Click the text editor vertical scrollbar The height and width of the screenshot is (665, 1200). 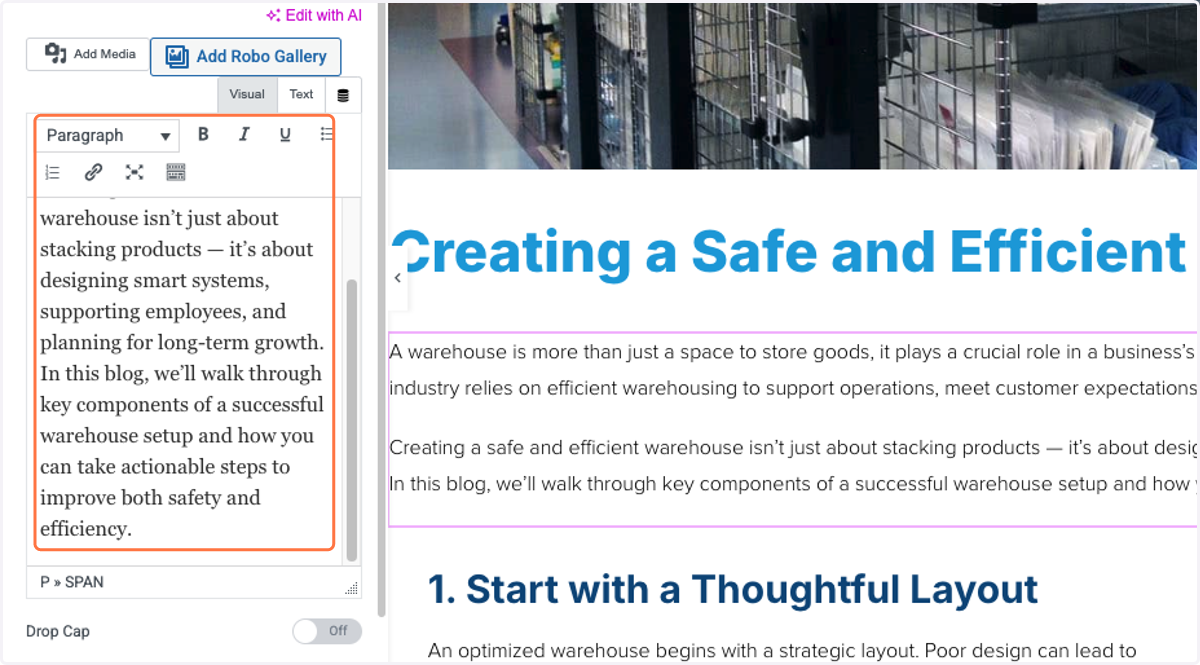click(351, 420)
